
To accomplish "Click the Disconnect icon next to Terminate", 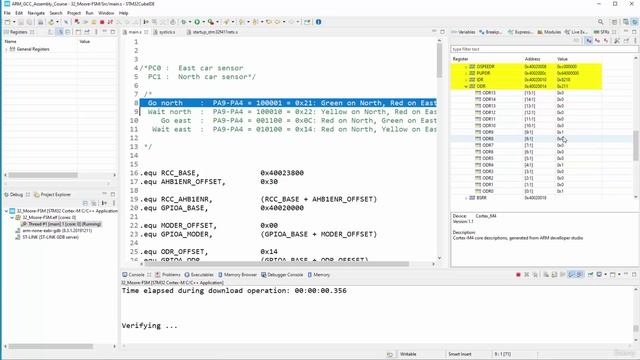I will coord(110,22).
